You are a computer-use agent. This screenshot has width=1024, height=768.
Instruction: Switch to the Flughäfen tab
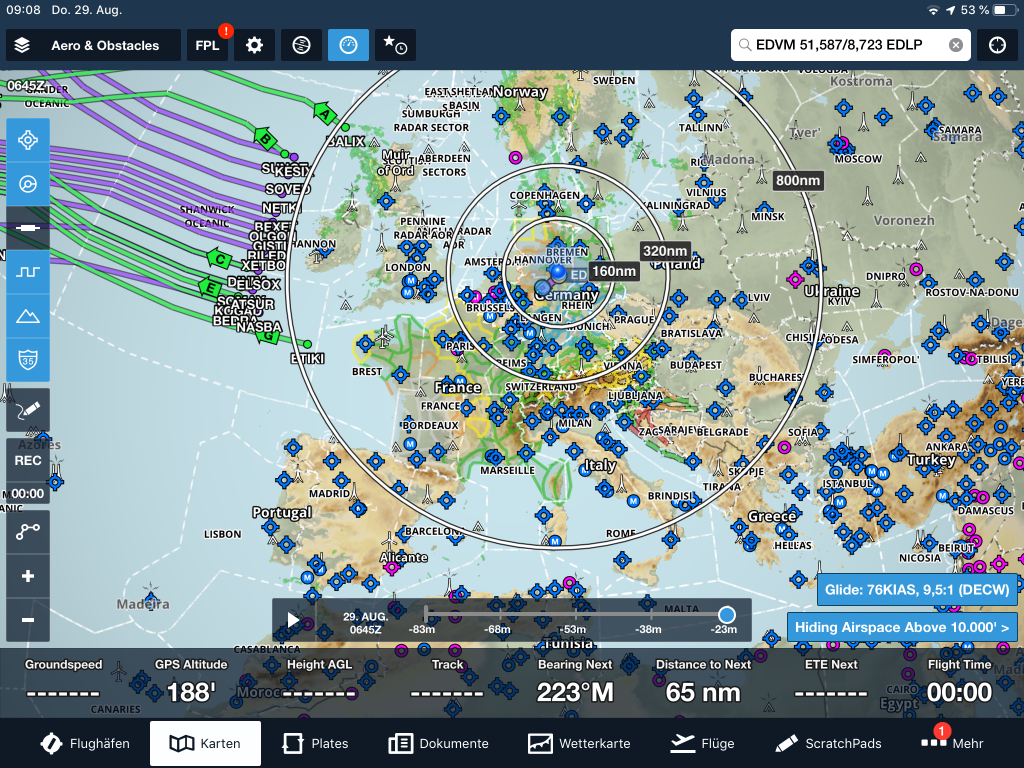86,743
